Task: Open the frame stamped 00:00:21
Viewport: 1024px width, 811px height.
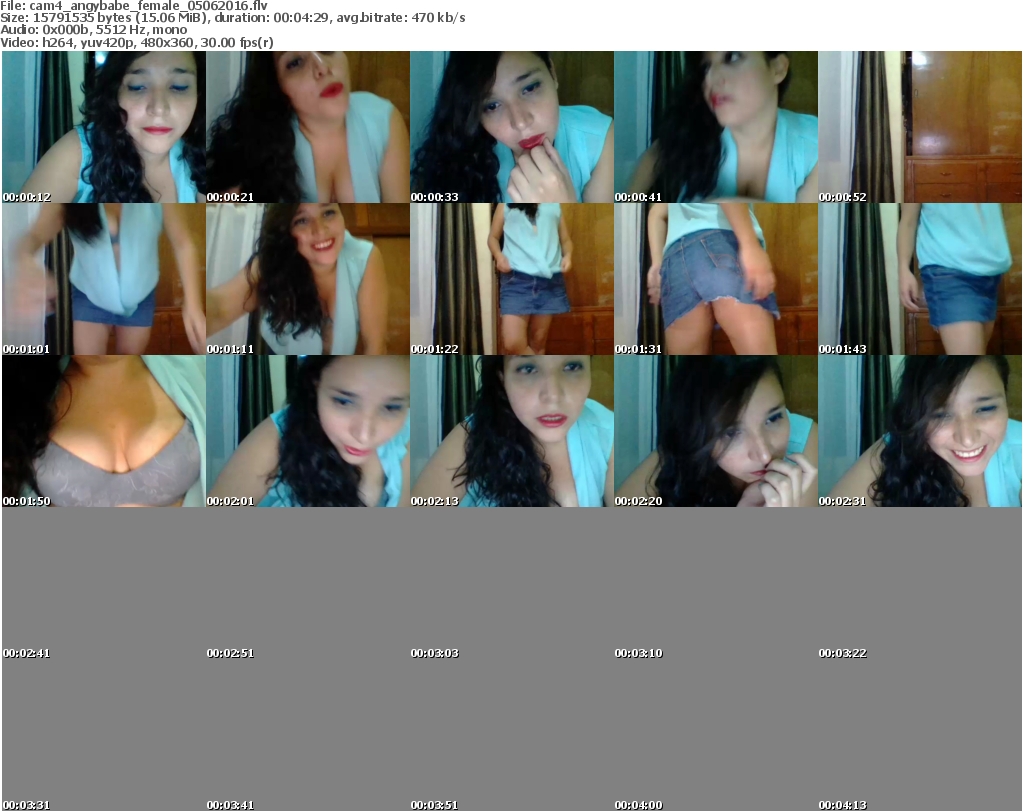Action: click(308, 127)
